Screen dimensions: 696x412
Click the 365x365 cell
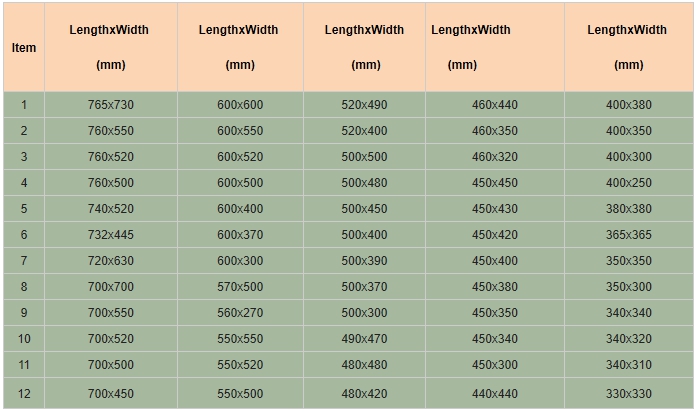(x=629, y=234)
